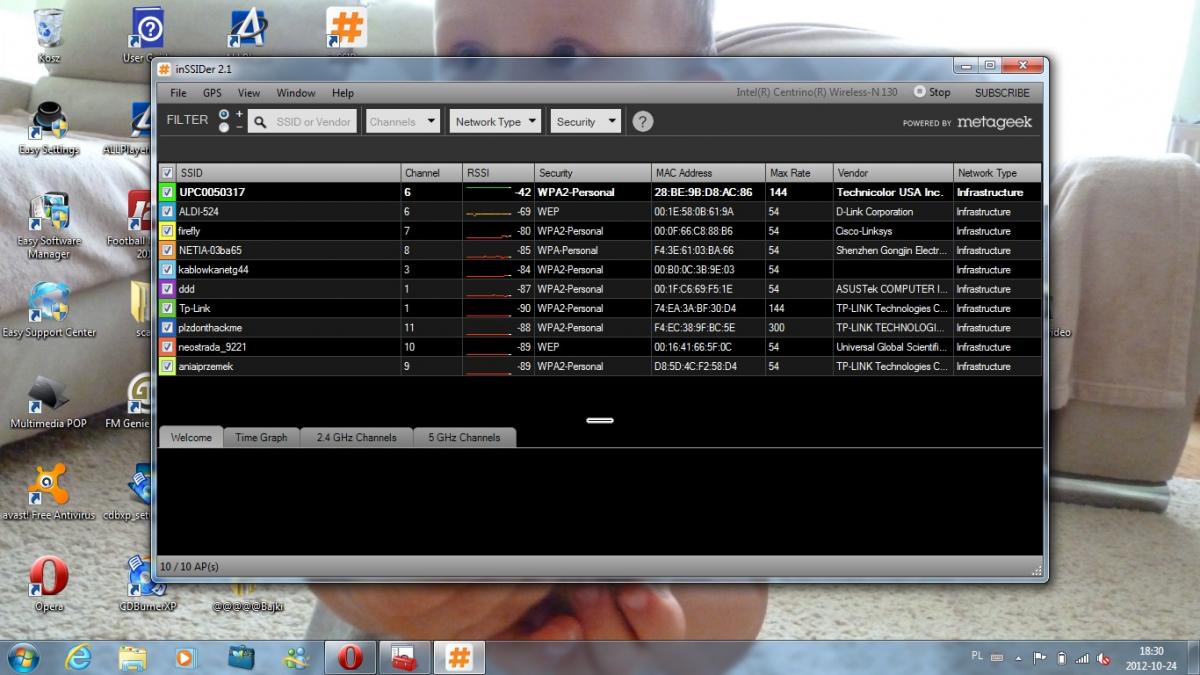Switch to the Time Graph tab
This screenshot has width=1200, height=675.
click(x=261, y=437)
